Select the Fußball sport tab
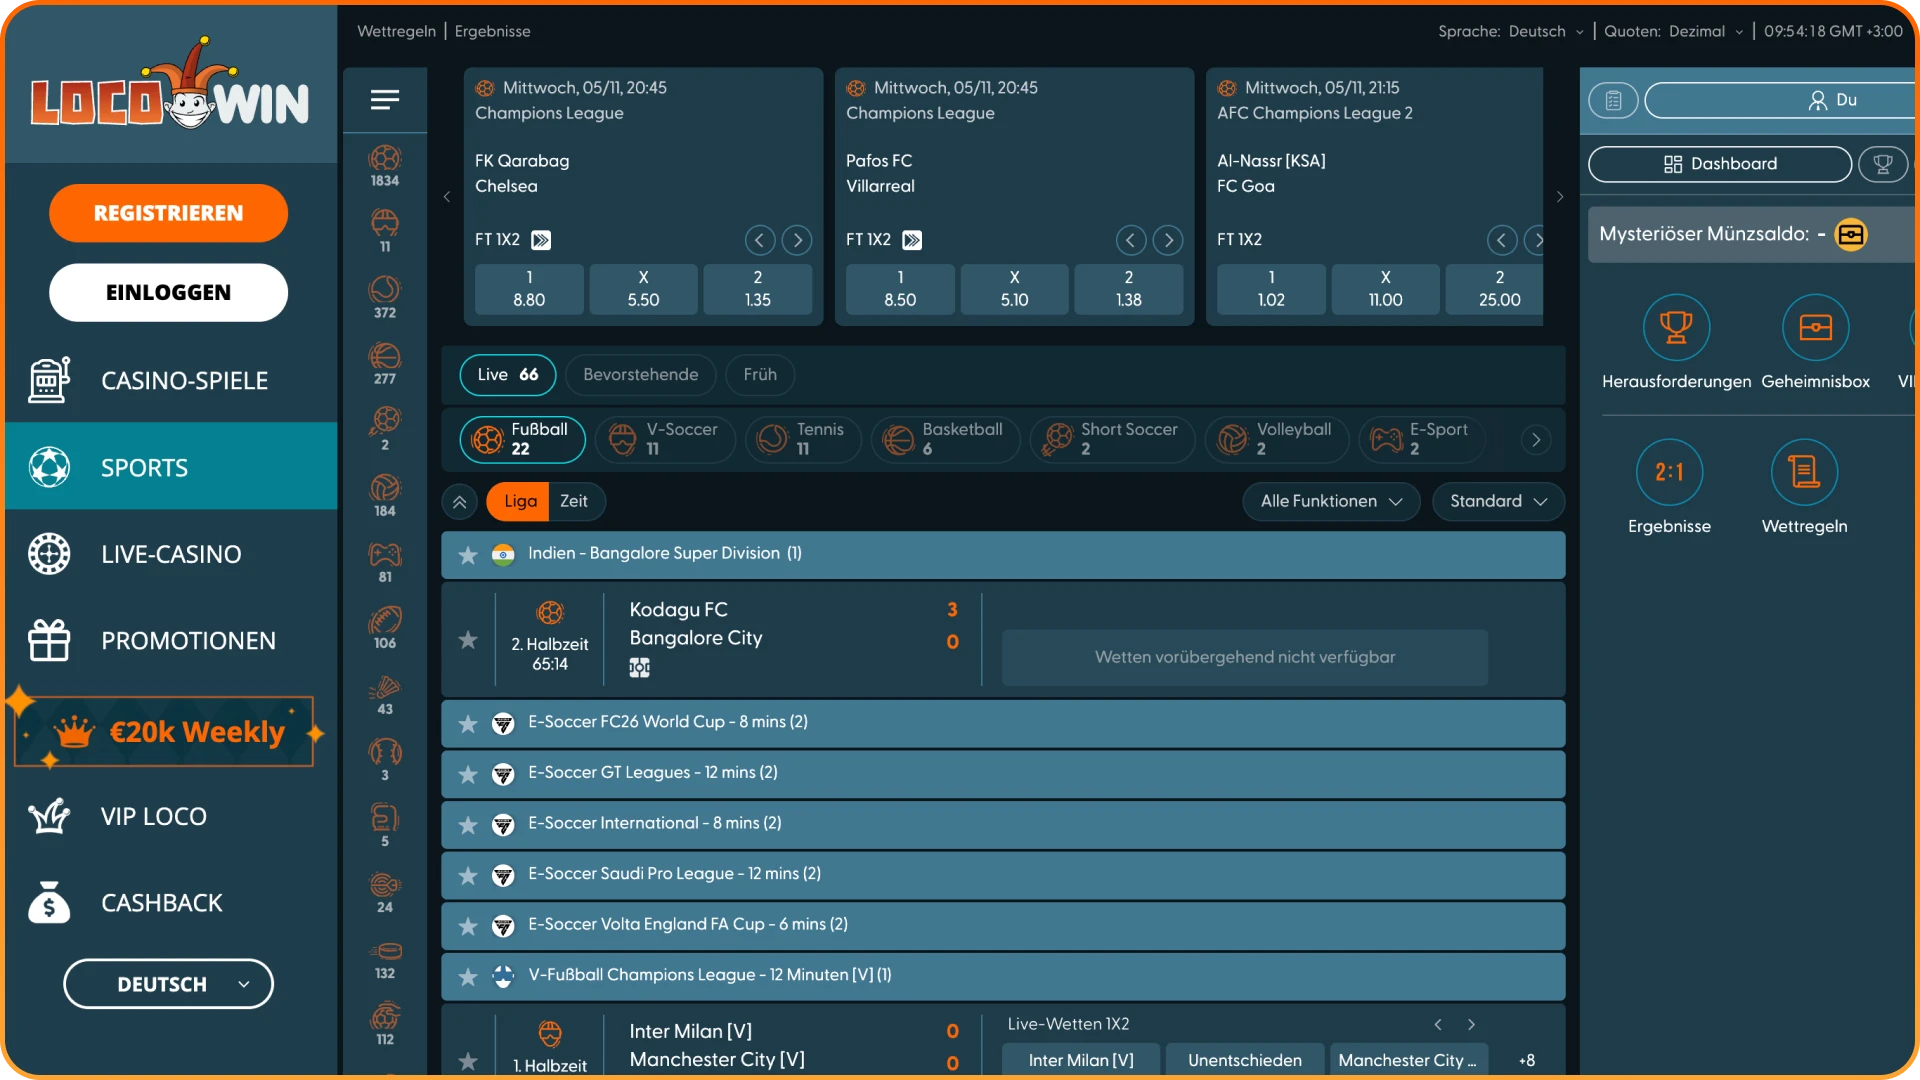Screen dimensions: 1920x1080 pos(522,439)
